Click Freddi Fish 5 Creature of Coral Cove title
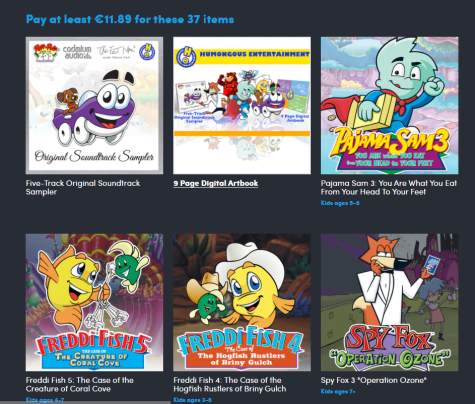Viewport: 475px width, 404px height. (x=80, y=384)
